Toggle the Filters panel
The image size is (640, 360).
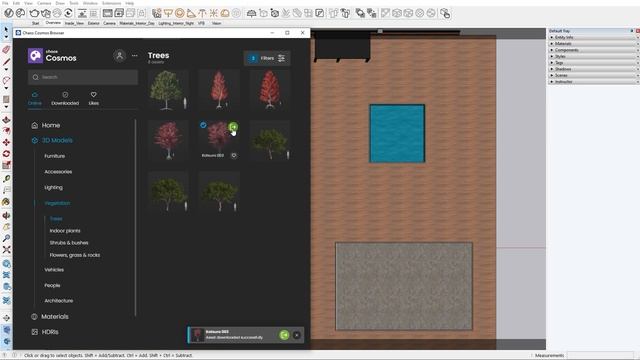click(267, 58)
